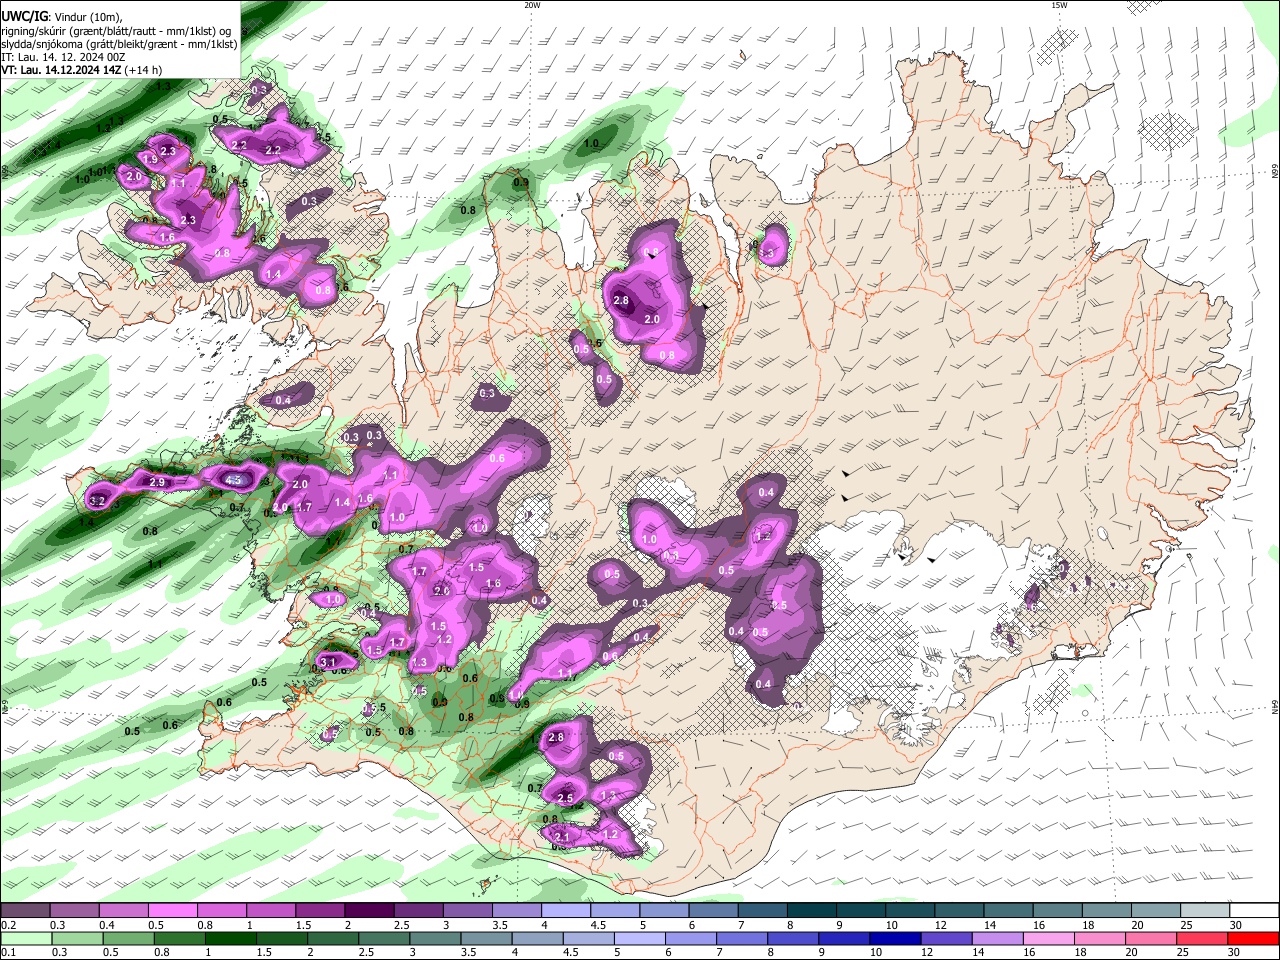1280x960 pixels.
Task: Click the '30' label in the bottom legend row
Action: (x=1236, y=952)
